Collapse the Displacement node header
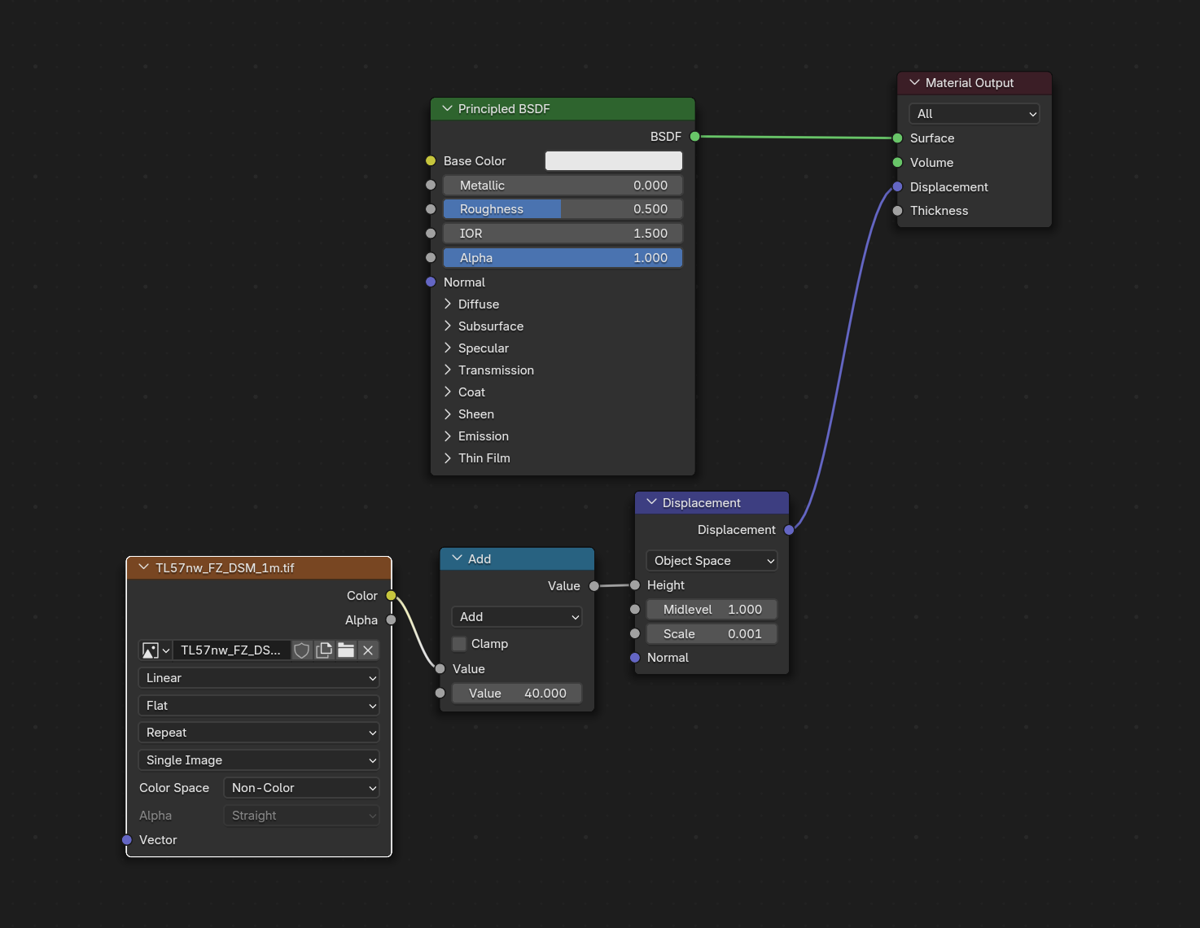Screen dimensions: 1200x928 [651, 503]
